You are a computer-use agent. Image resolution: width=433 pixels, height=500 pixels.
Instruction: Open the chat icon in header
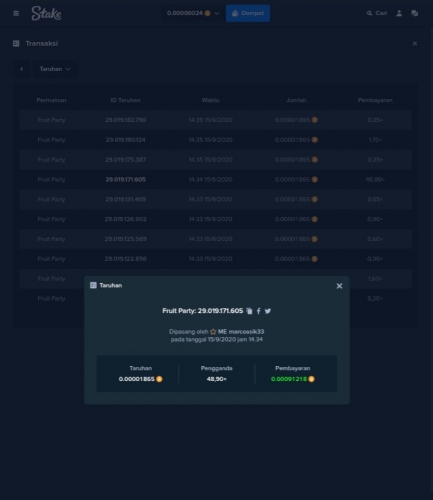pos(415,13)
